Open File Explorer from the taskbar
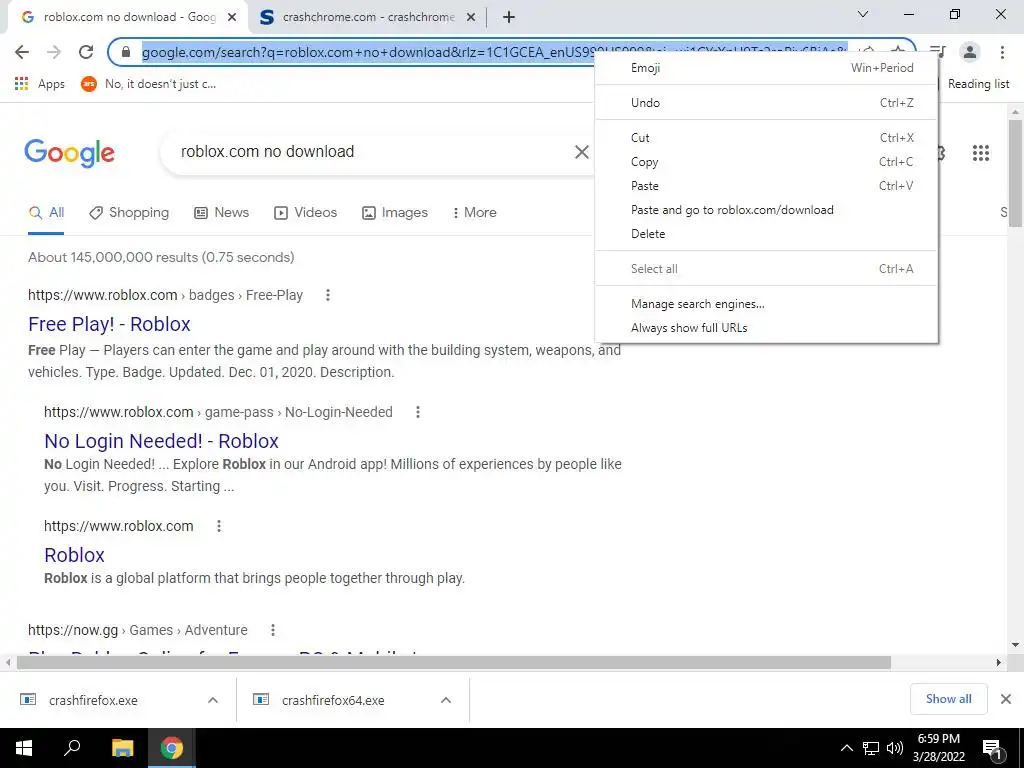Viewport: 1024px width, 768px height. click(x=122, y=748)
